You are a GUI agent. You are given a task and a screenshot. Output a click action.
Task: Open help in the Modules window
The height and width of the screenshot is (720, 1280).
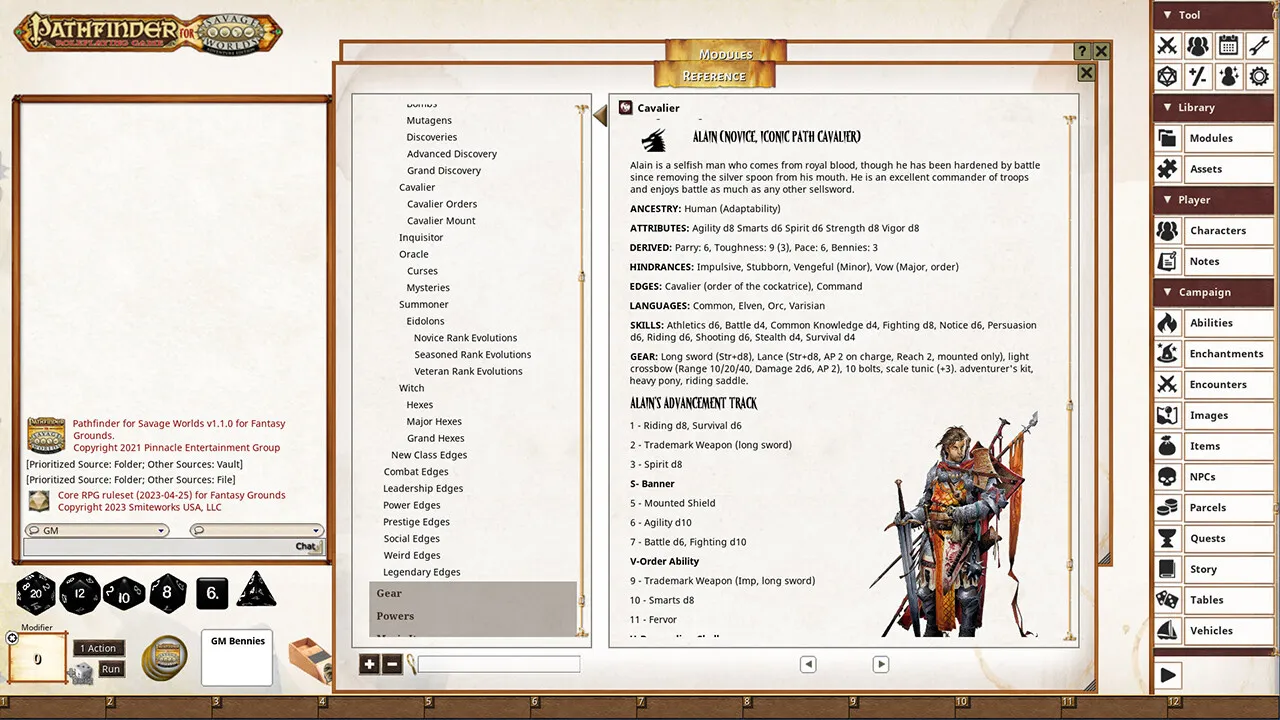pyautogui.click(x=1082, y=51)
